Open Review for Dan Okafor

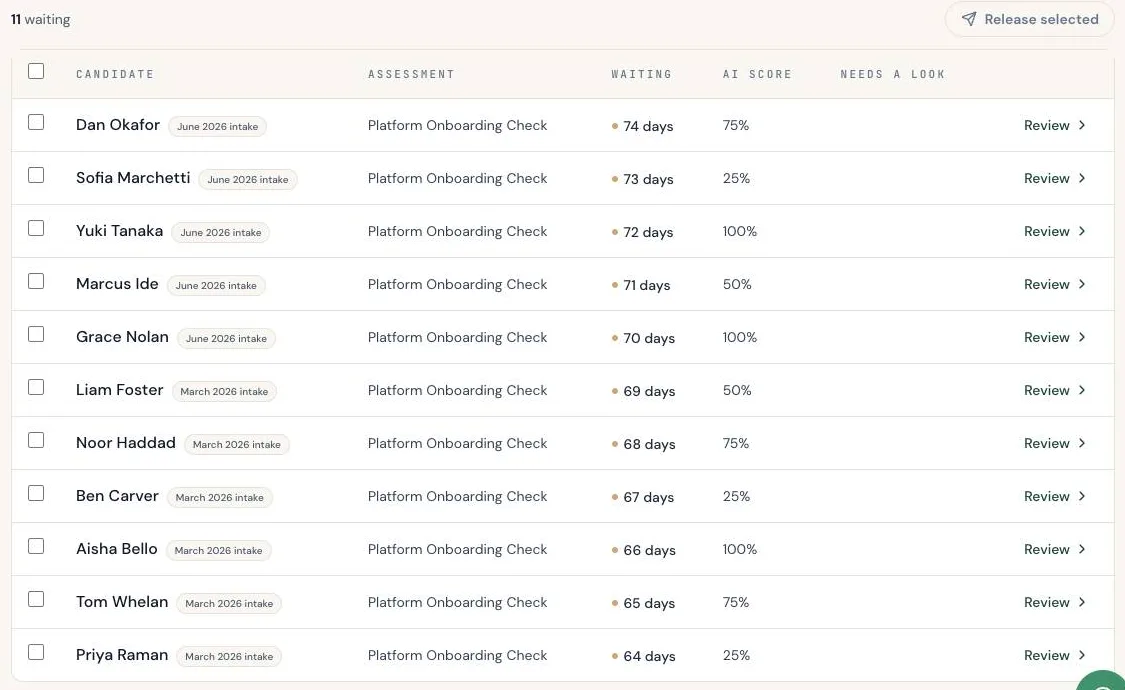(1054, 126)
